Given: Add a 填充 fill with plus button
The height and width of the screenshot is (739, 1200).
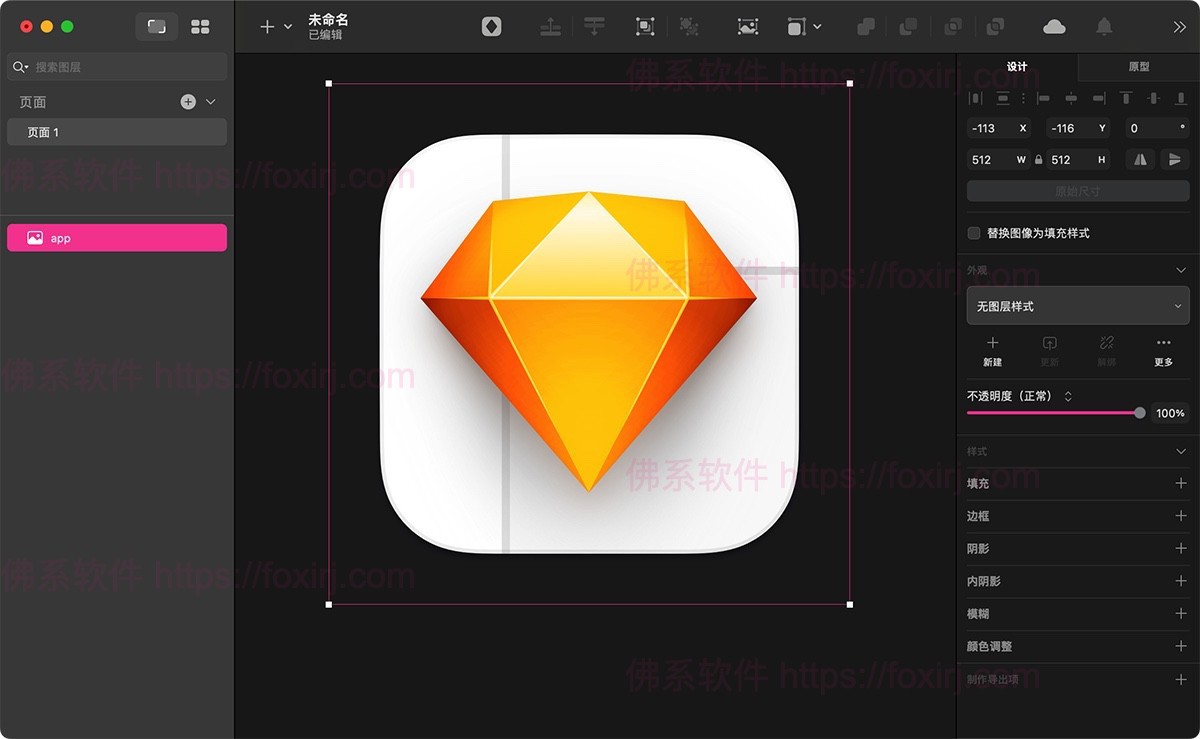Looking at the screenshot, I should click(1181, 483).
